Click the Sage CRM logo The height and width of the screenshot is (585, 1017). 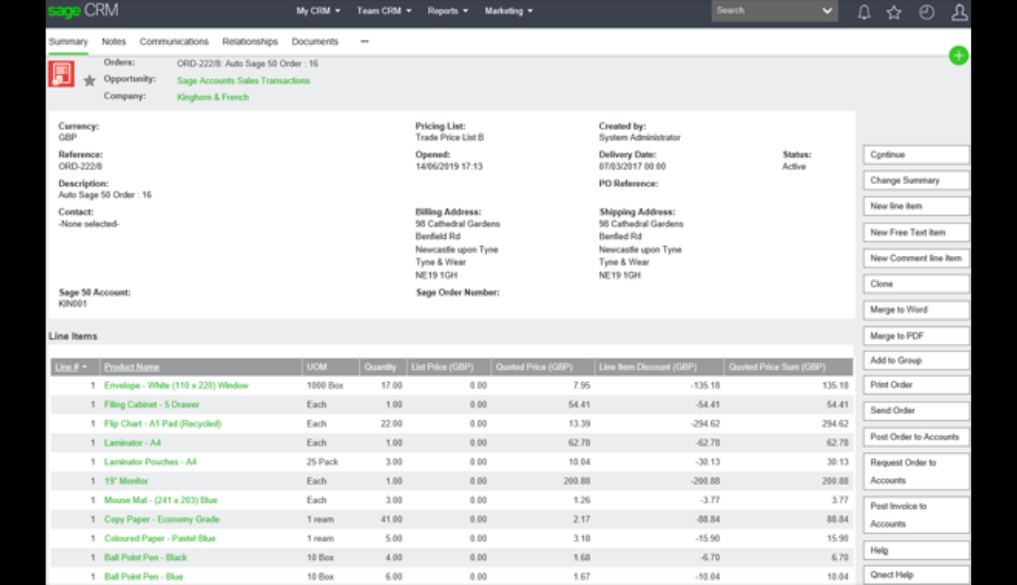click(83, 10)
